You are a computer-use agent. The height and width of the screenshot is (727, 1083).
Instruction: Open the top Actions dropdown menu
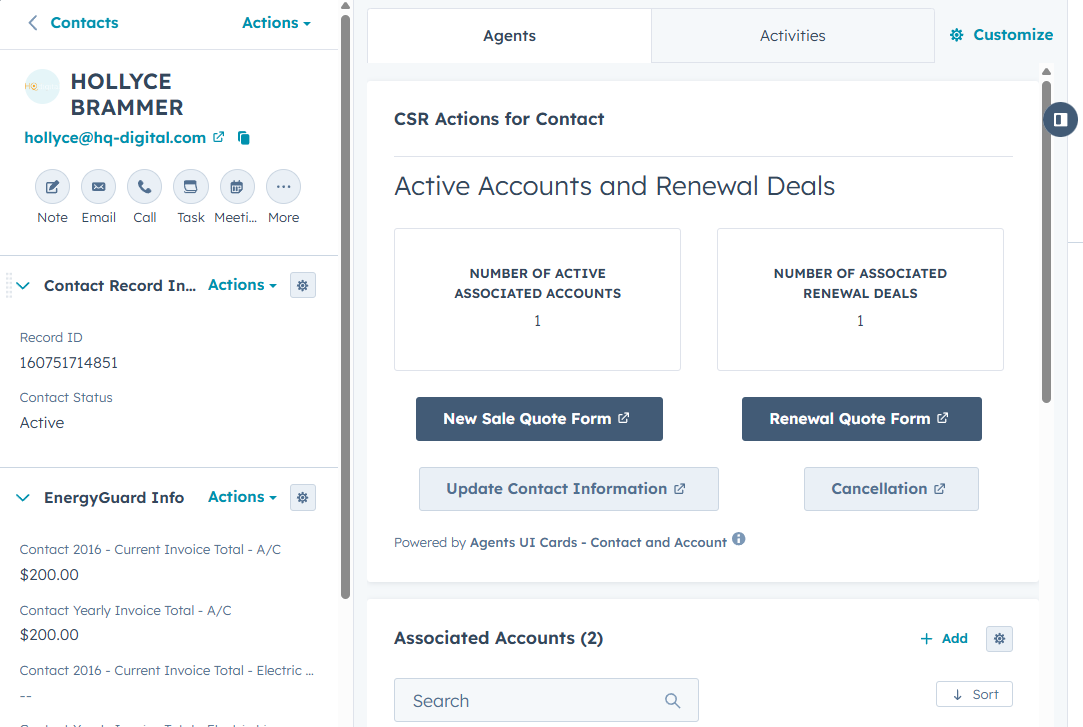[276, 23]
